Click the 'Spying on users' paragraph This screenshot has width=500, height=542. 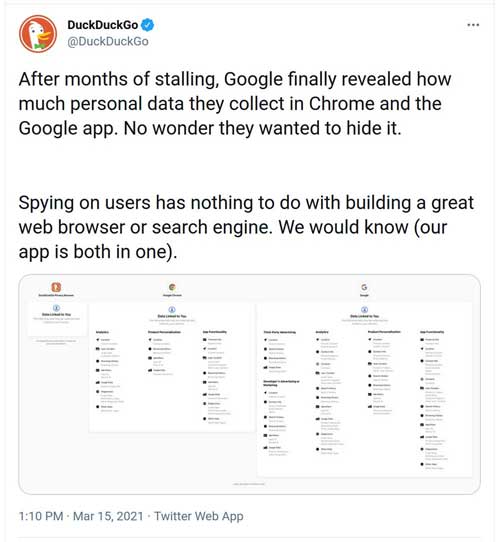pos(246,227)
